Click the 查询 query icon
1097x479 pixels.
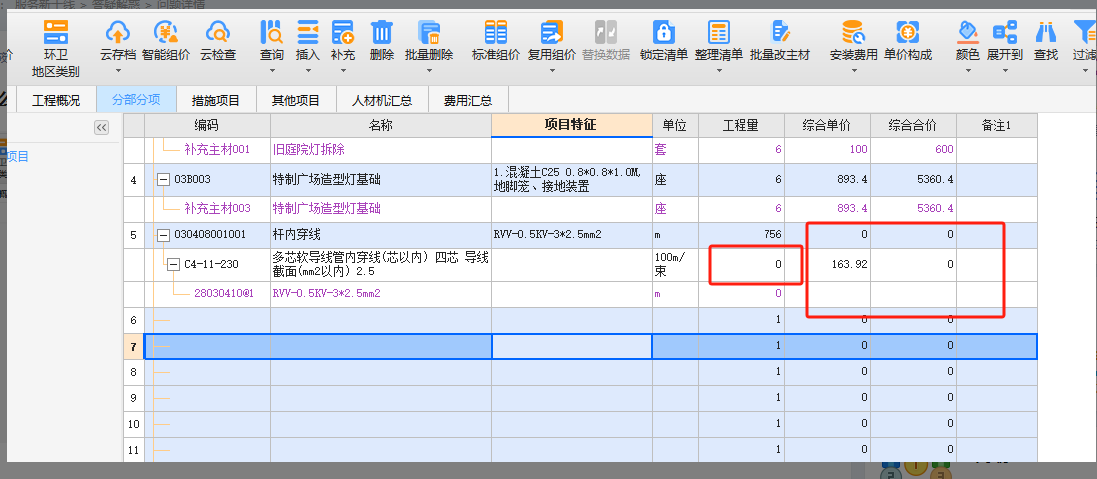click(x=271, y=32)
